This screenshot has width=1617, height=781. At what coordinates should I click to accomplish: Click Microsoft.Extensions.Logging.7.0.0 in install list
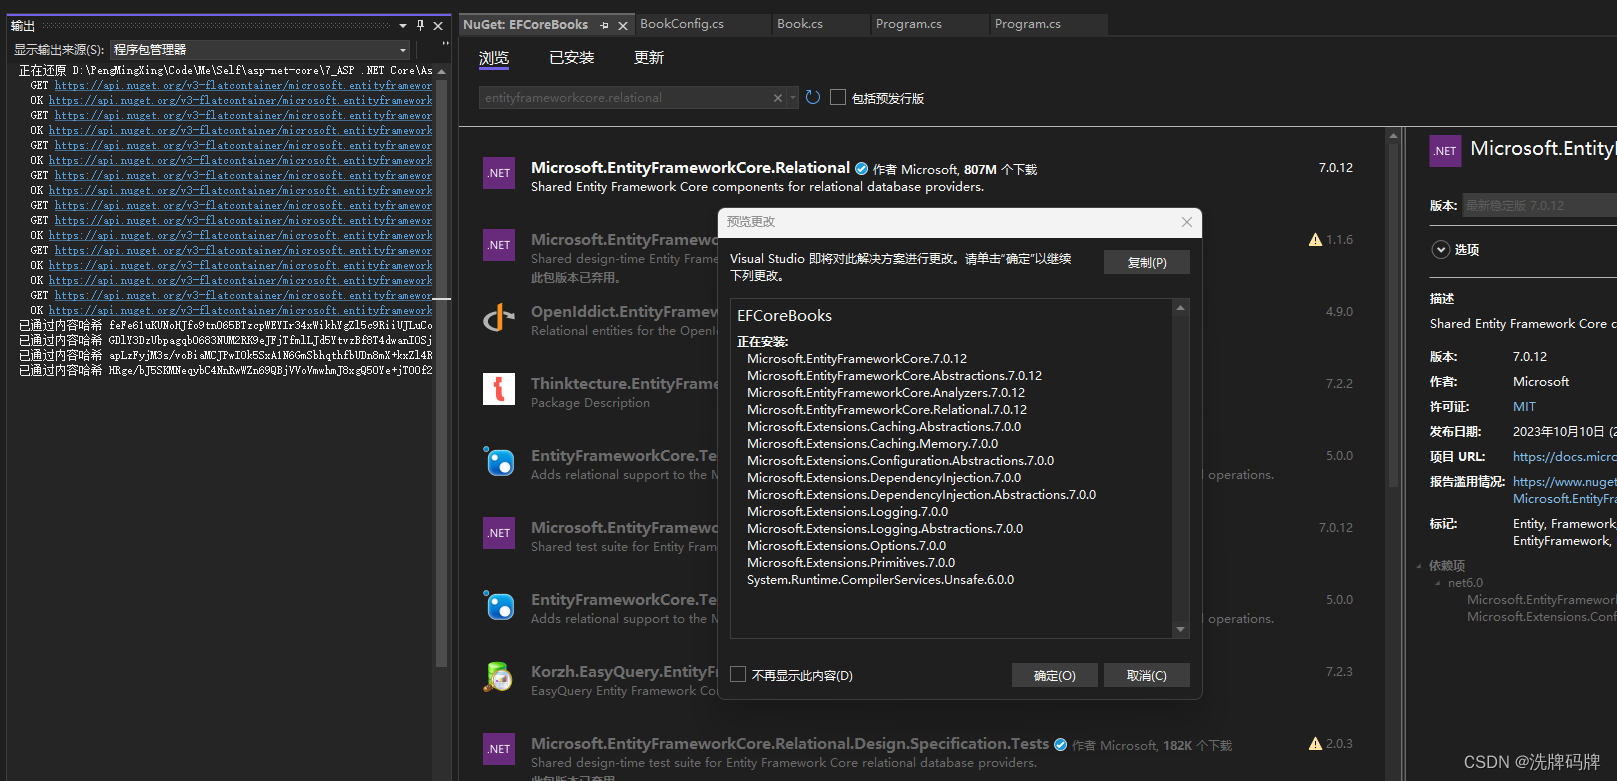(x=847, y=512)
